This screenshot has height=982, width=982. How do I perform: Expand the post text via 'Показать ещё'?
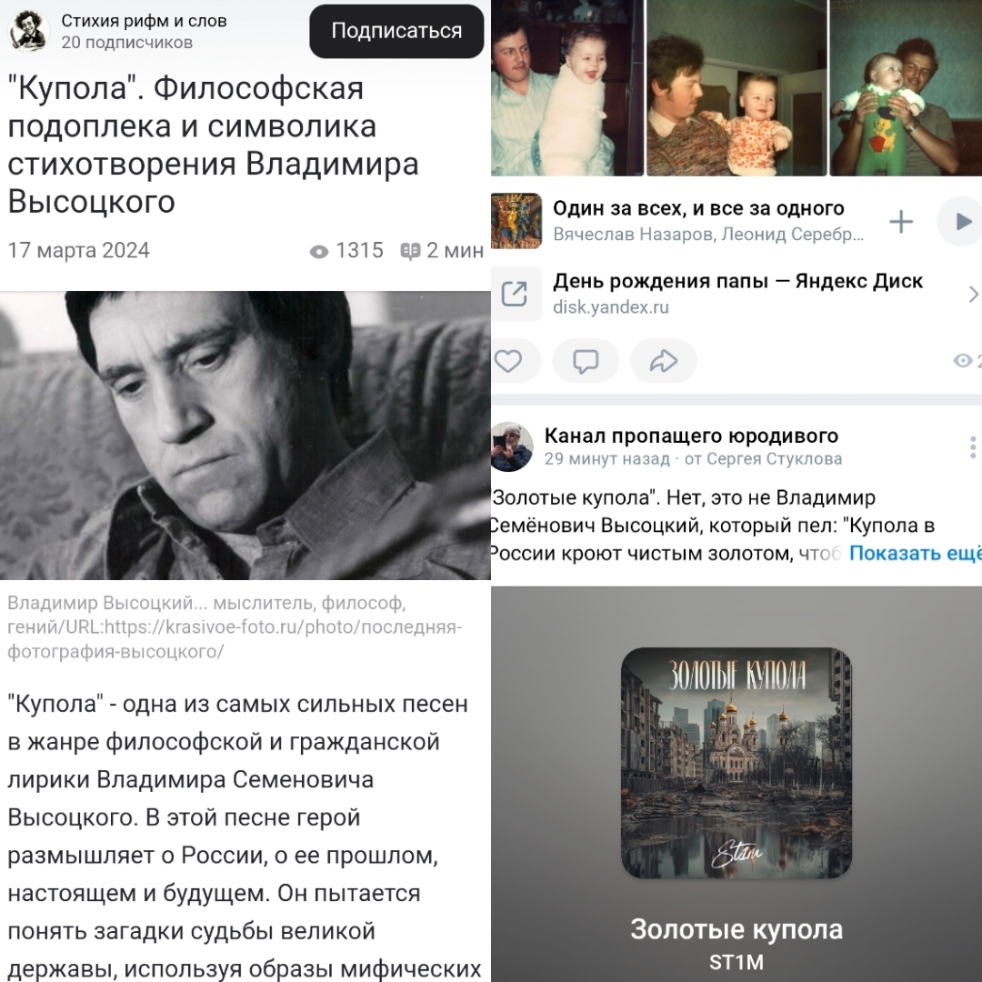coord(915,553)
